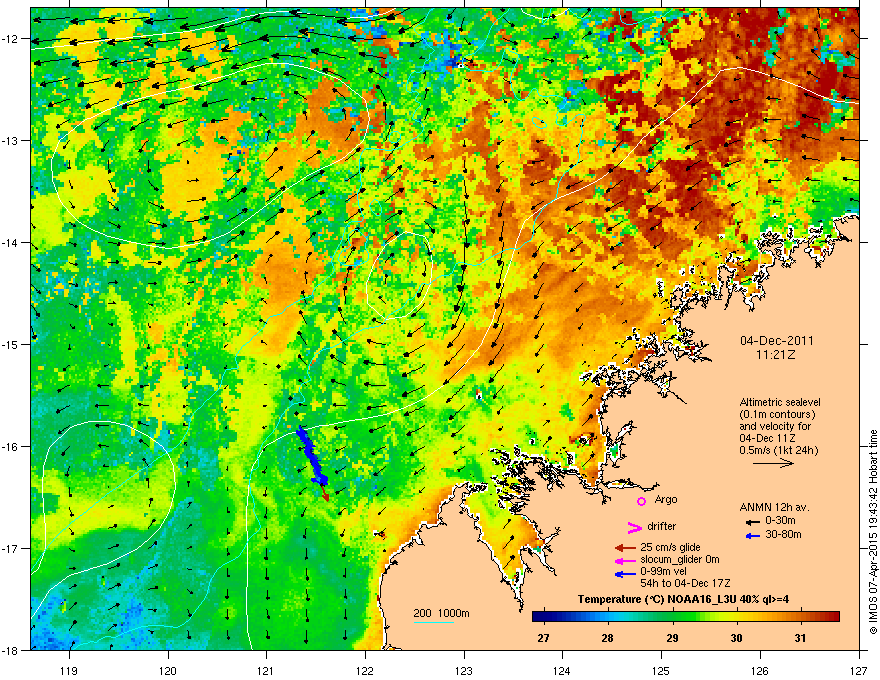Click the date text 04-Dec-2011
This screenshot has height=680, width=880.
777,341
